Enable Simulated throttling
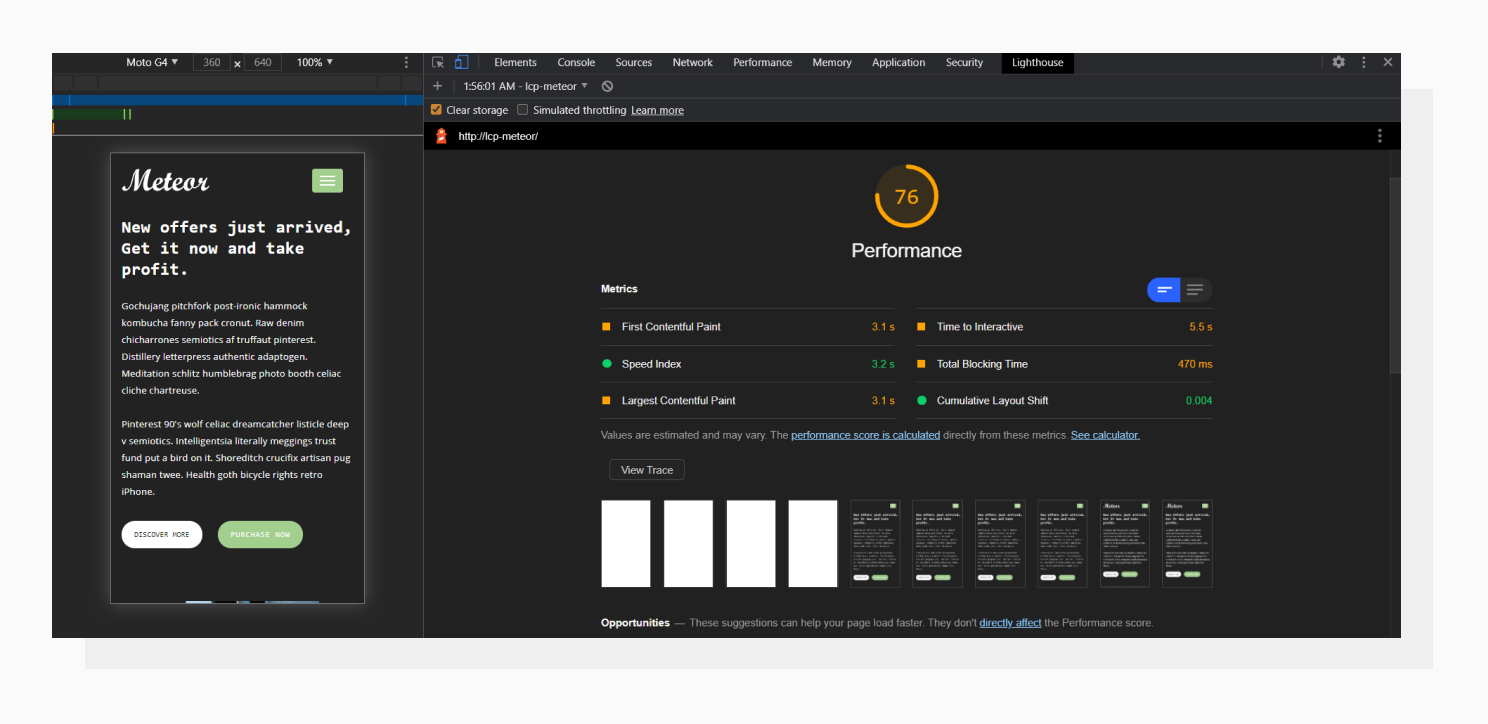The width and height of the screenshot is (1488, 724). [x=522, y=110]
